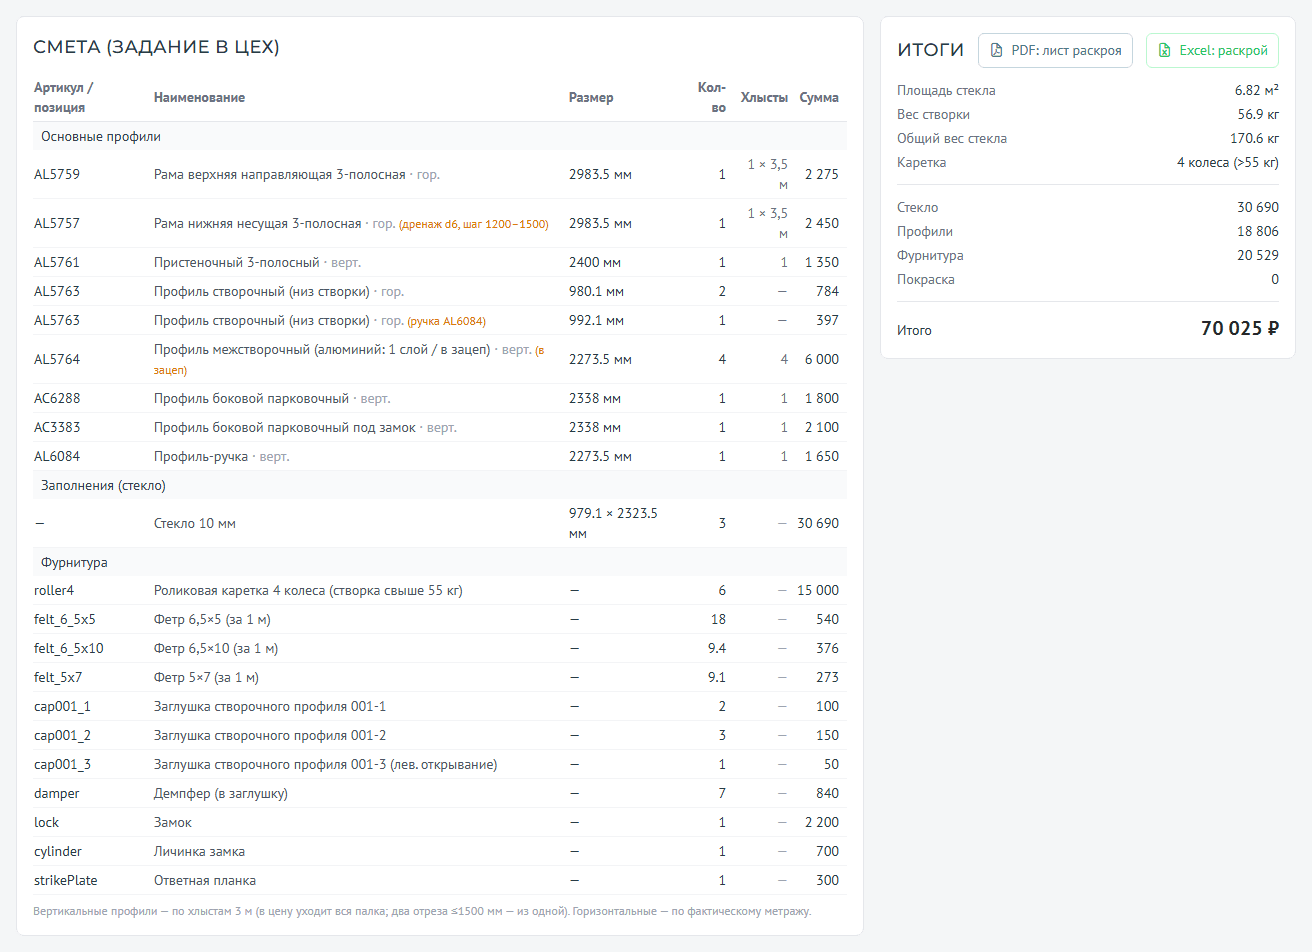
Task: Select article code AC6288
Action: (57, 398)
